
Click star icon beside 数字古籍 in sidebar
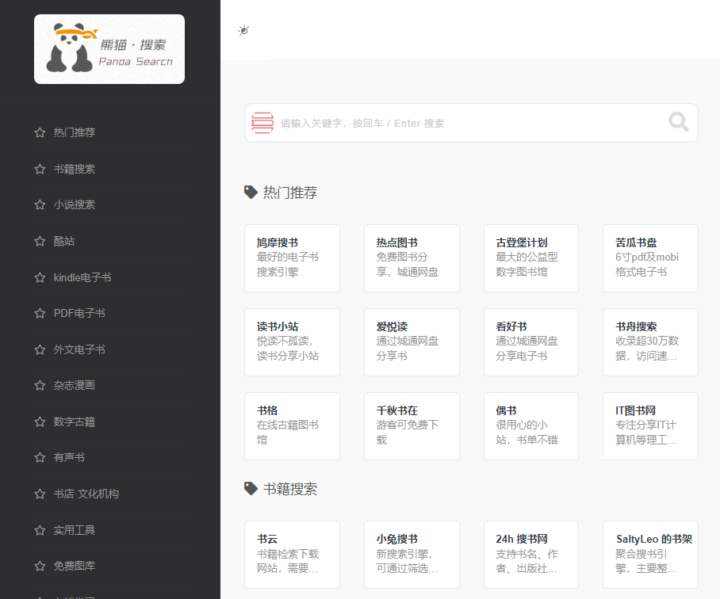(x=40, y=422)
